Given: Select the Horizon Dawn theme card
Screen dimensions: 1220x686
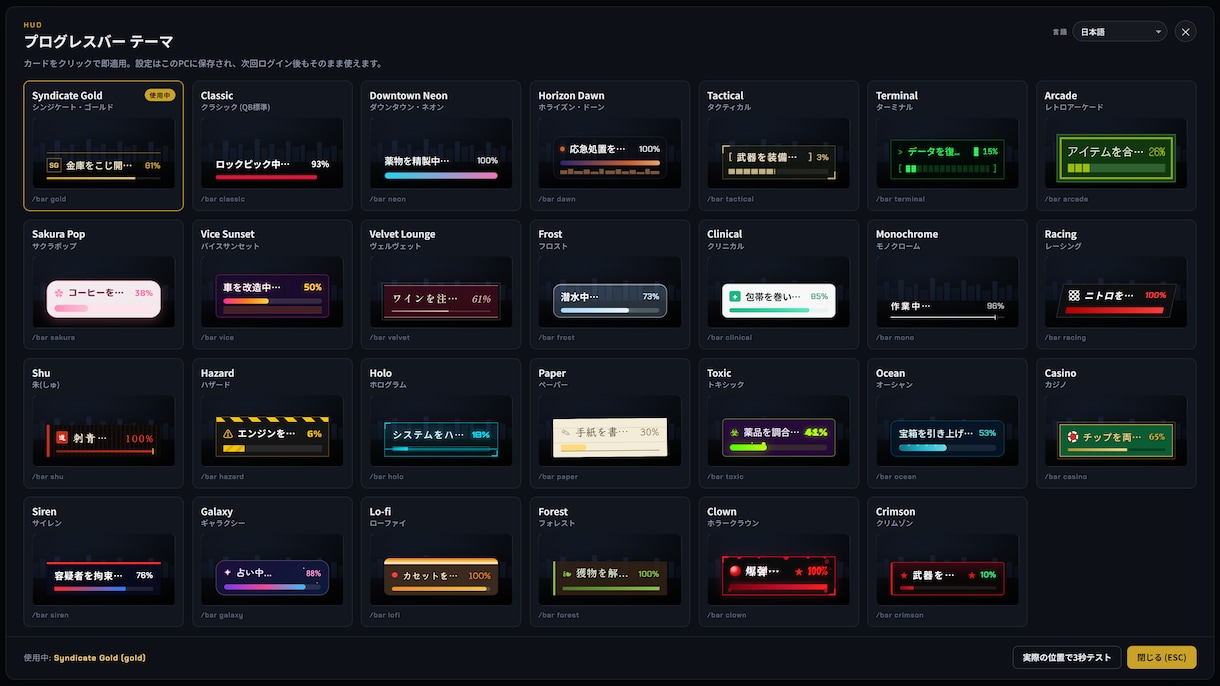Looking at the screenshot, I should (610, 146).
